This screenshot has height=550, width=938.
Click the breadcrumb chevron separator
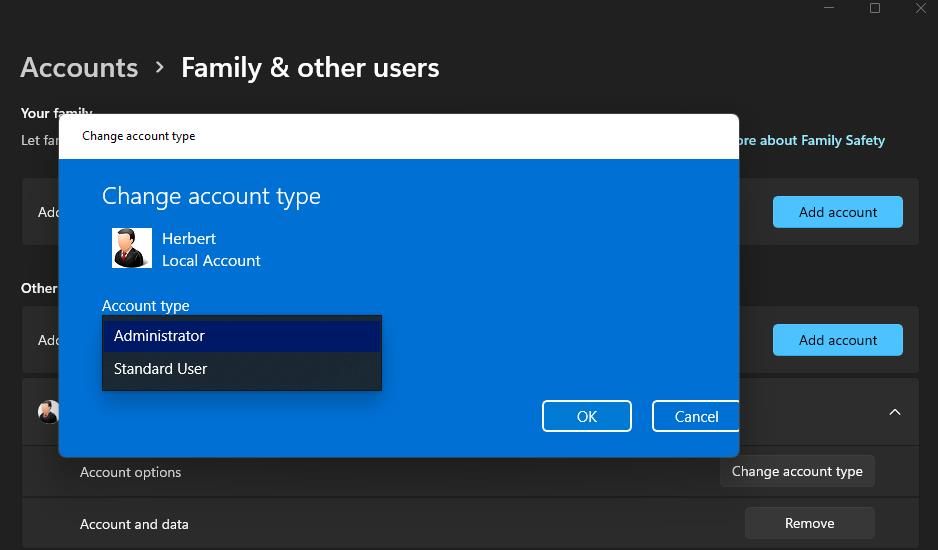160,68
